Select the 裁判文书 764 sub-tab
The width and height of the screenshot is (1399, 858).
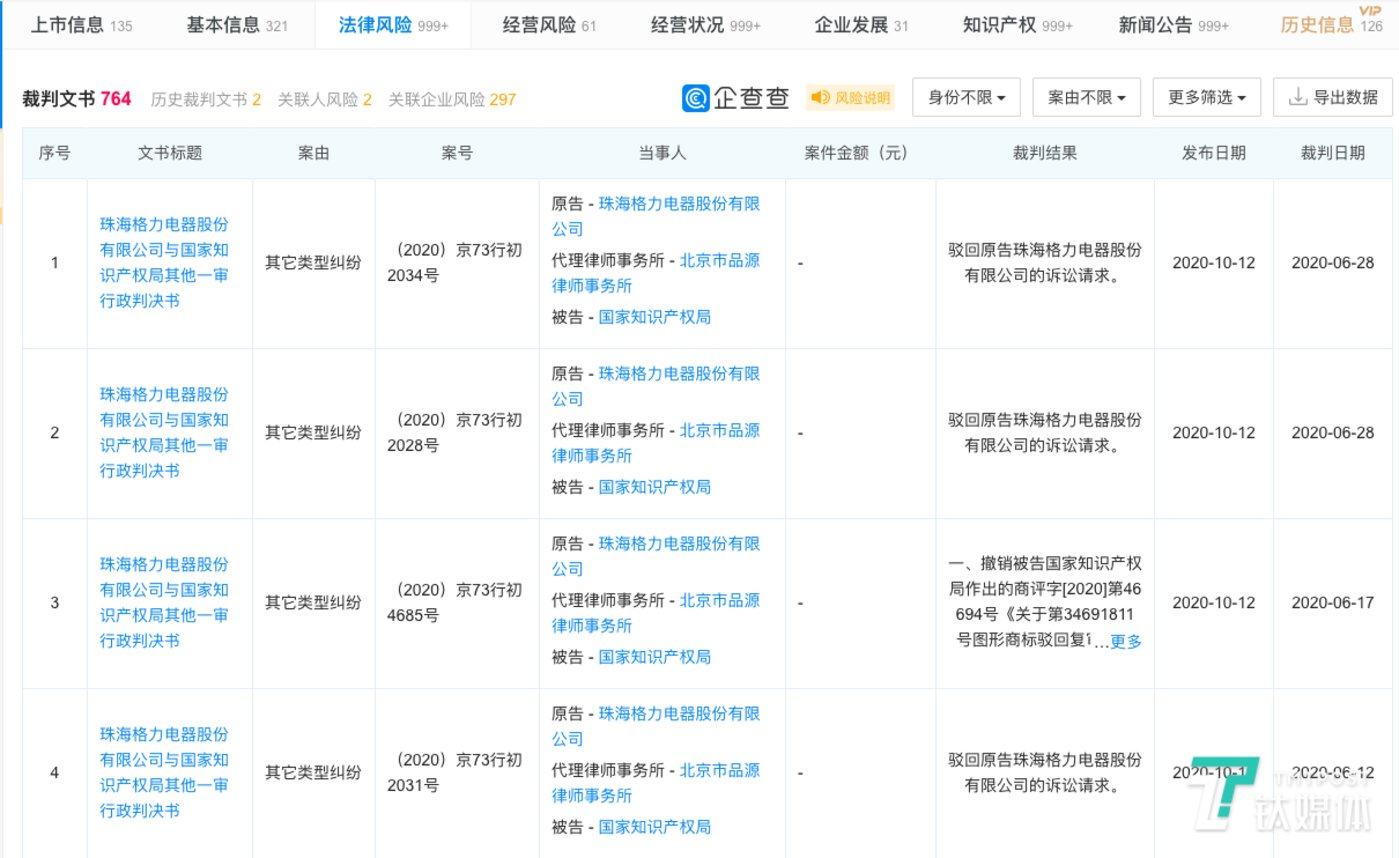(x=76, y=99)
